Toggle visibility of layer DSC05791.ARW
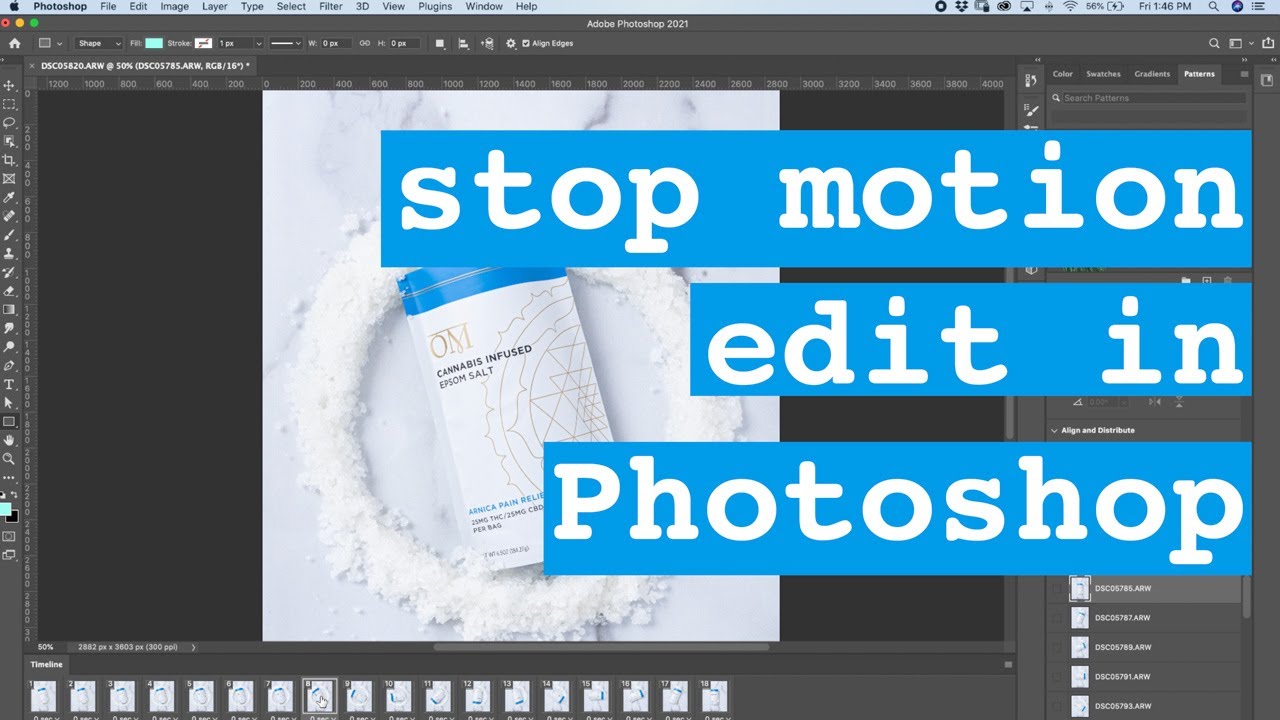 coord(1057,677)
